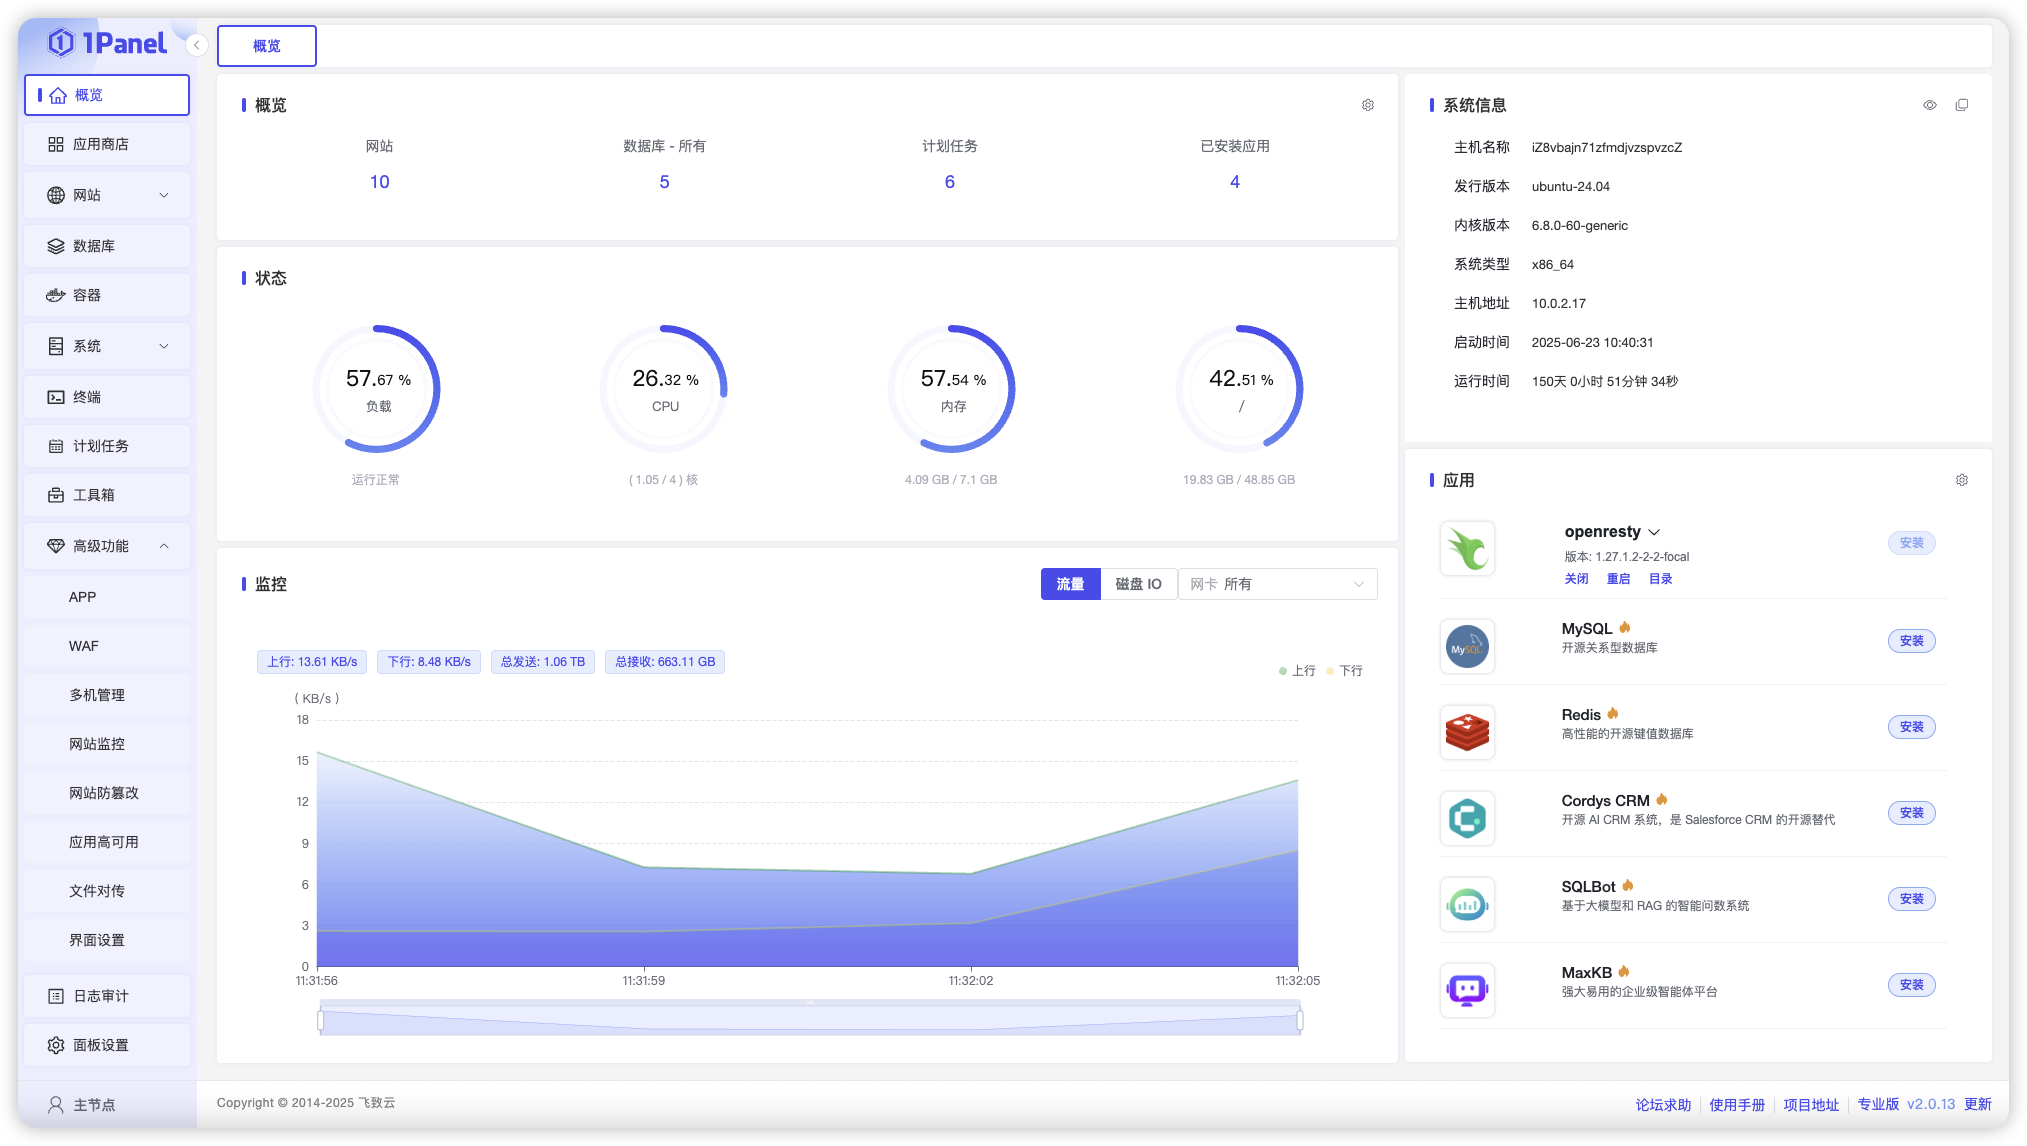Copy system info using the copy icon
Screen dimensions: 2027x1146
click(1963, 104)
